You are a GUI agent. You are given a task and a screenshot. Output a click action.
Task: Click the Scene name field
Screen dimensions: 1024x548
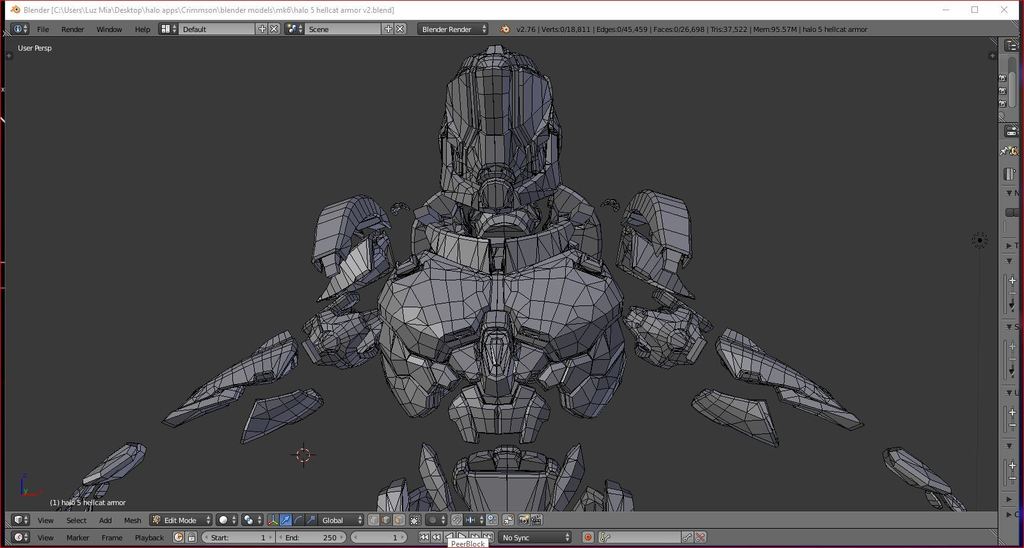pos(344,29)
